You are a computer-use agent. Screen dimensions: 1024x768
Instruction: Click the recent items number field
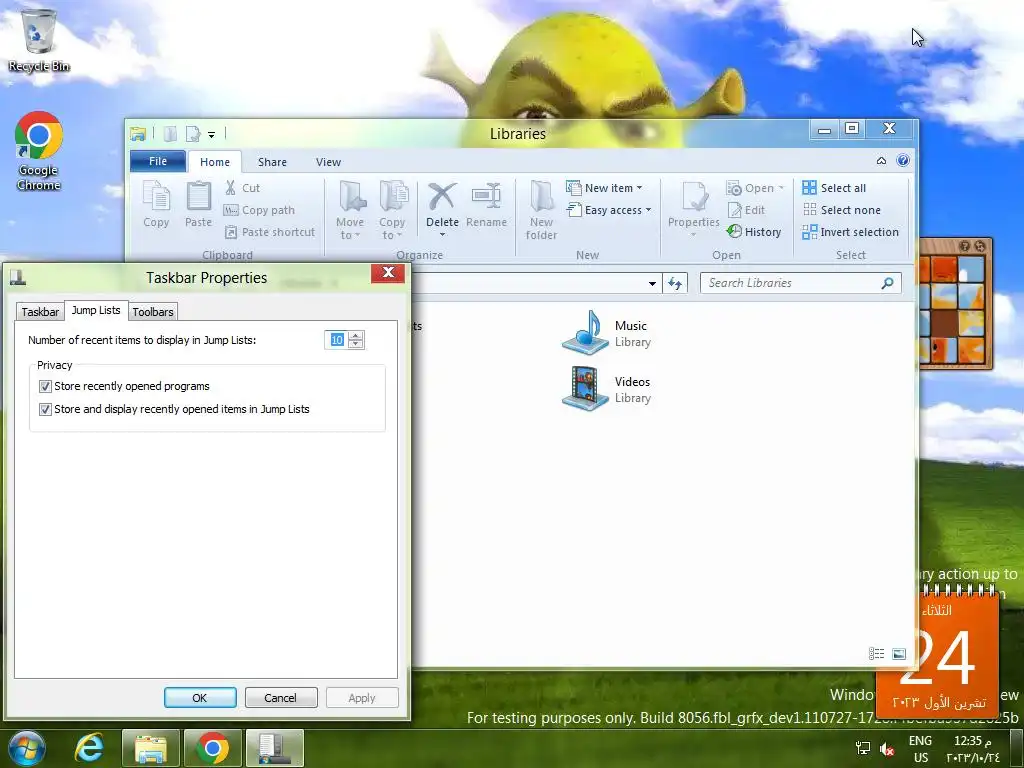pyautogui.click(x=337, y=340)
